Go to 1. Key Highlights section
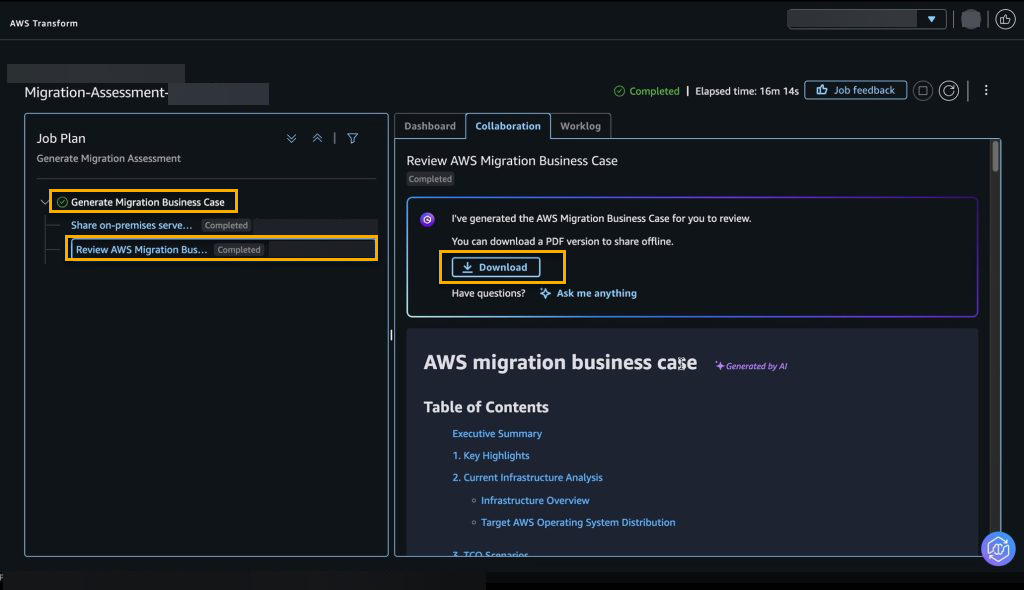The height and width of the screenshot is (590, 1024). point(491,455)
